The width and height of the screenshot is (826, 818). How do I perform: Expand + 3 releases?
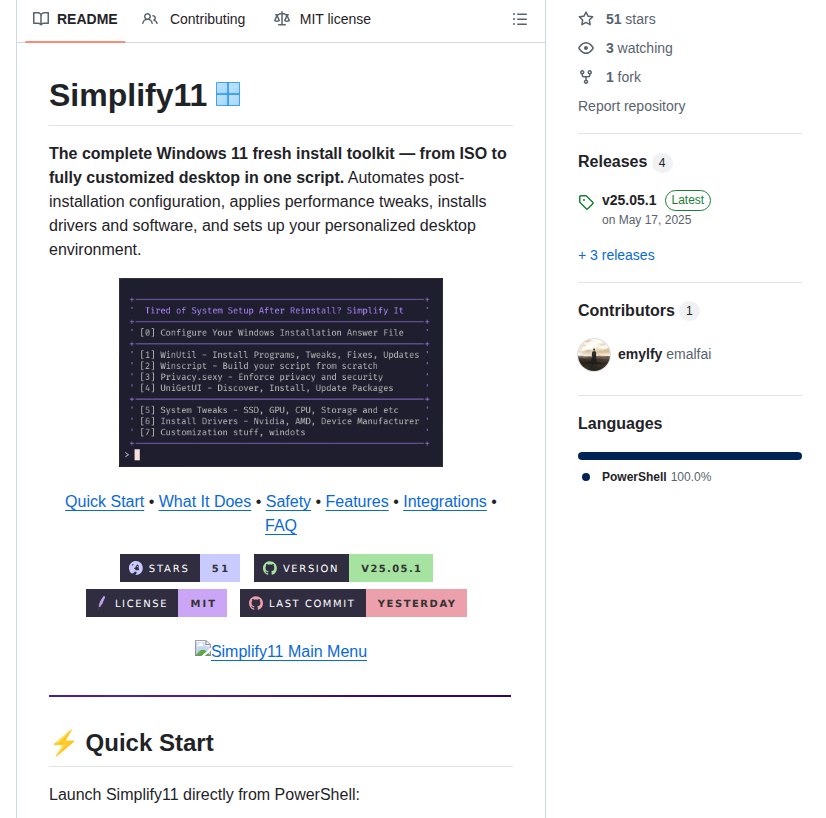616,255
